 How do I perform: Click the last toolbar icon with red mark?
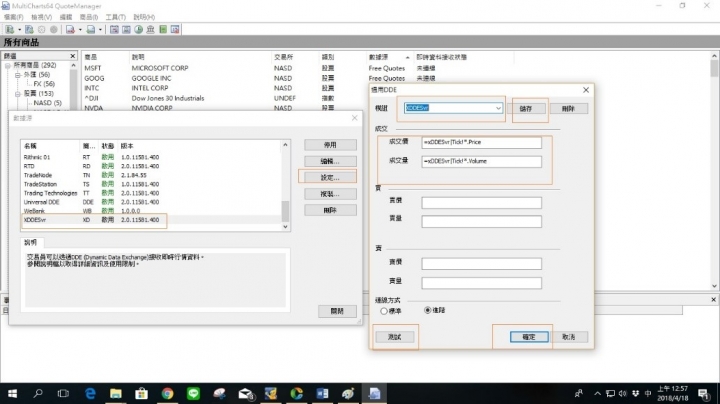(175, 29)
